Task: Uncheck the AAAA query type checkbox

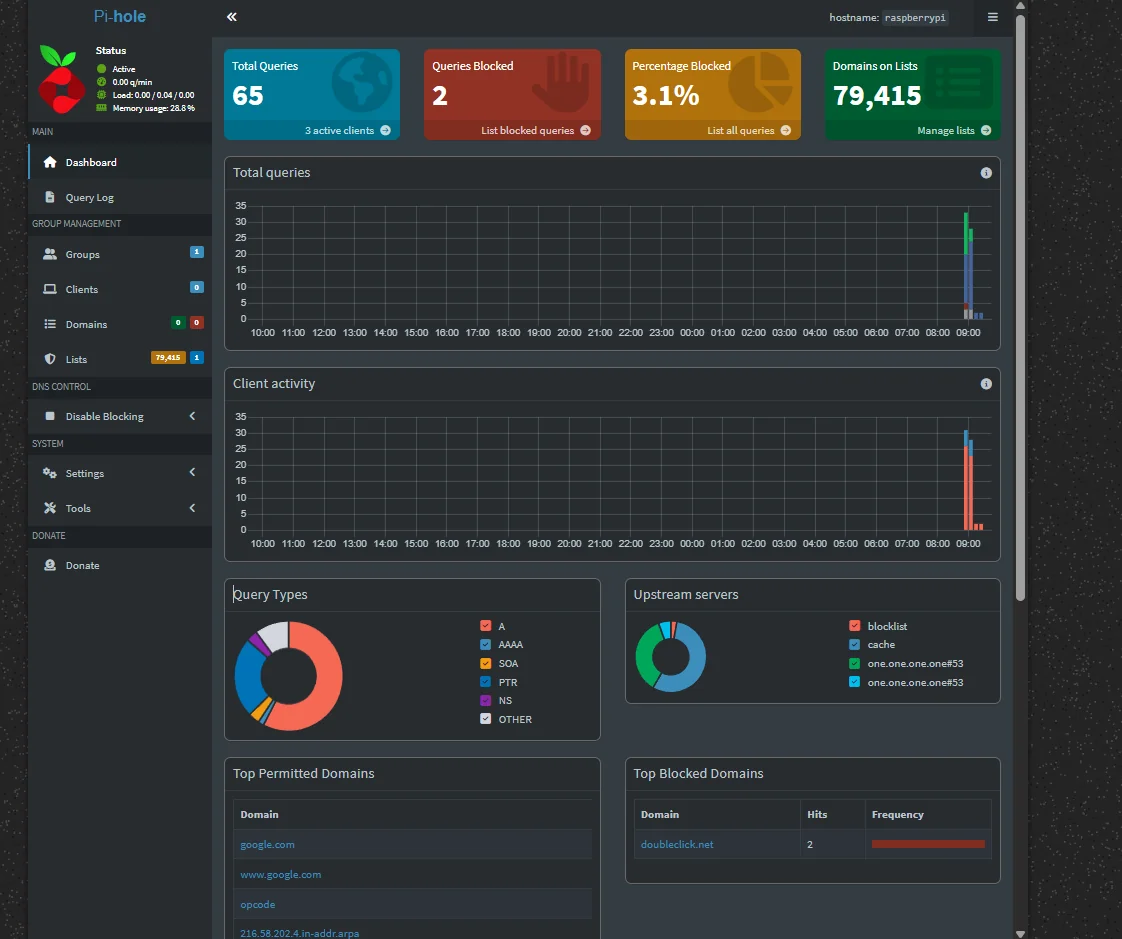Action: coord(486,645)
